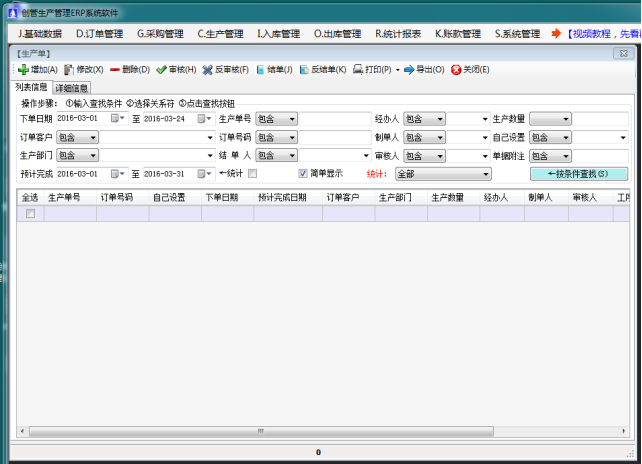
Task: Click the 按条件查找 search button
Action: [x=578, y=174]
